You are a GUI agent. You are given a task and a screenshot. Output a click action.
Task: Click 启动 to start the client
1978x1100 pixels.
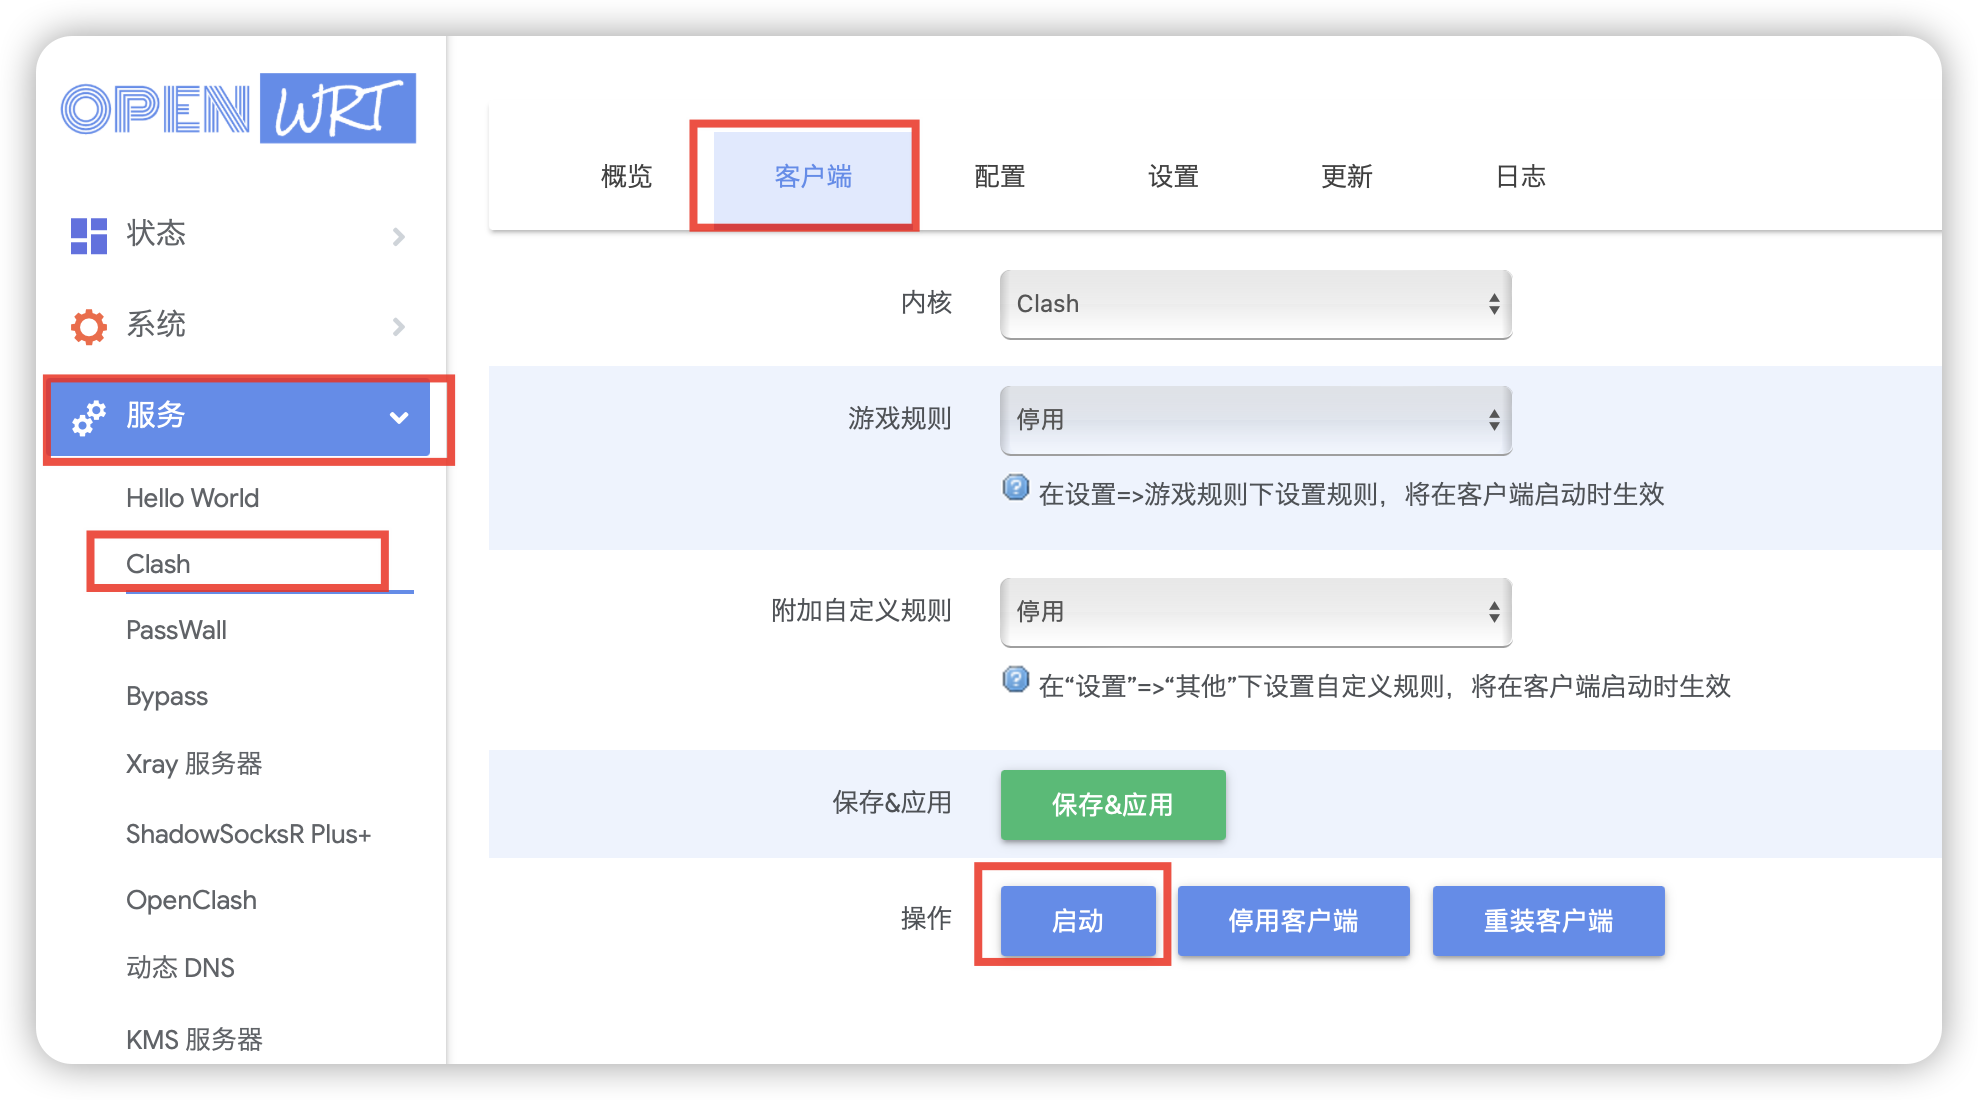(x=1078, y=920)
